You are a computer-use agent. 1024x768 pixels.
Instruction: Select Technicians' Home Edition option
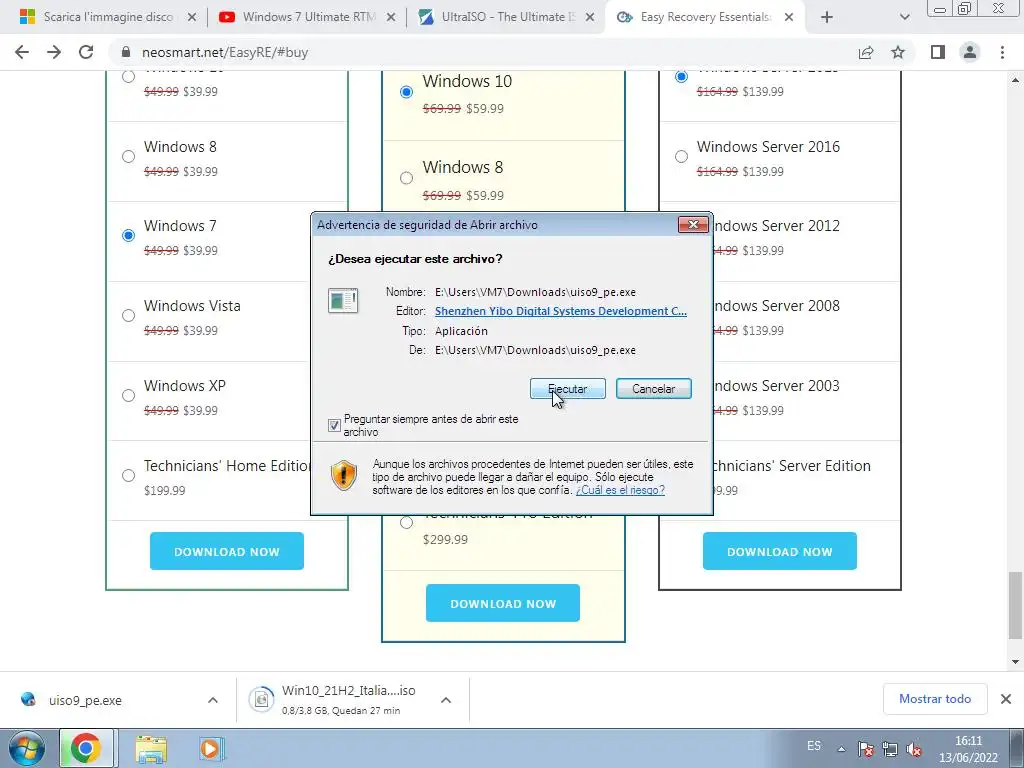(129, 475)
